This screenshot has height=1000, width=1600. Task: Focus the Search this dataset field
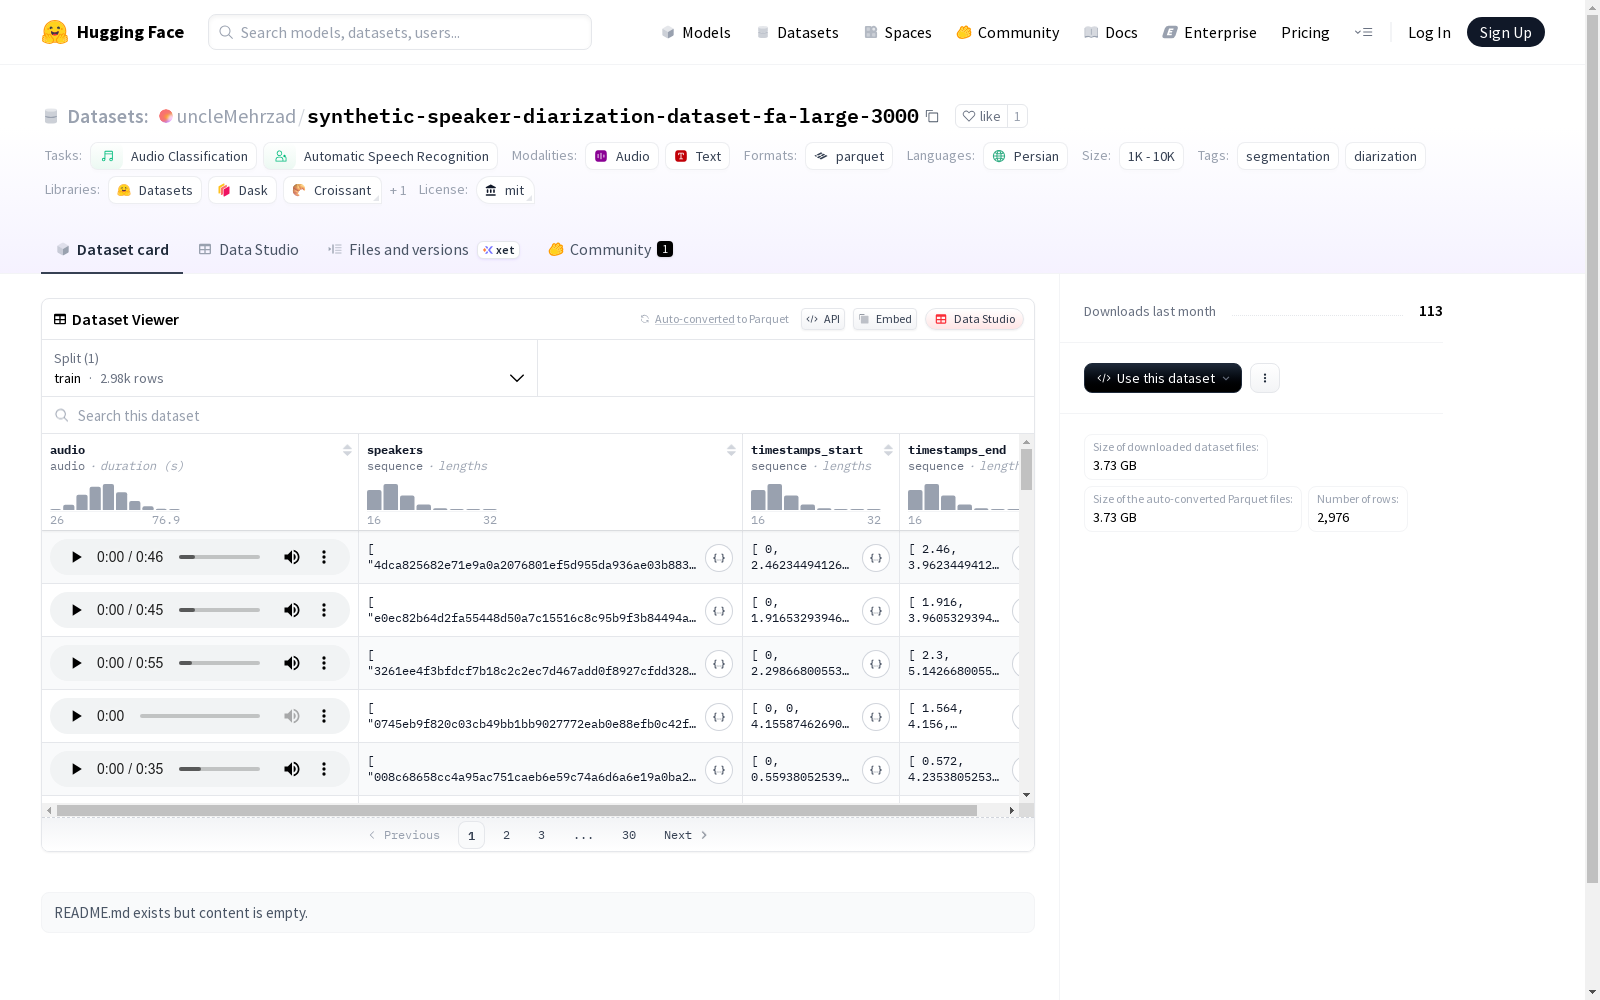(x=538, y=415)
